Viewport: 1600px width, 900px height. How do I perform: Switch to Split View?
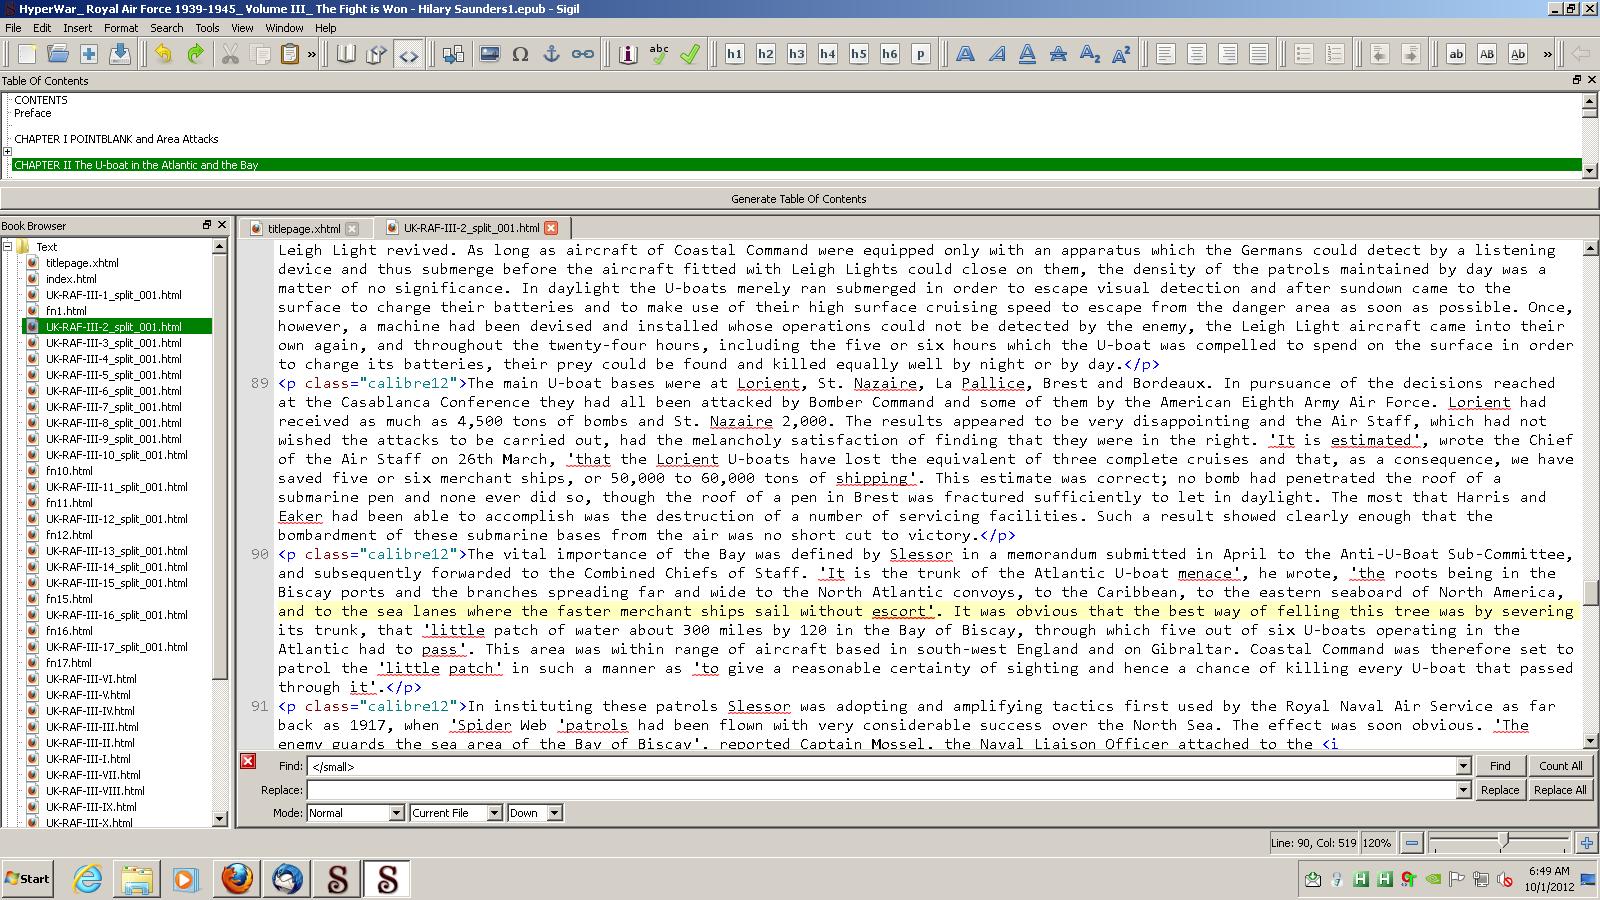[x=377, y=54]
